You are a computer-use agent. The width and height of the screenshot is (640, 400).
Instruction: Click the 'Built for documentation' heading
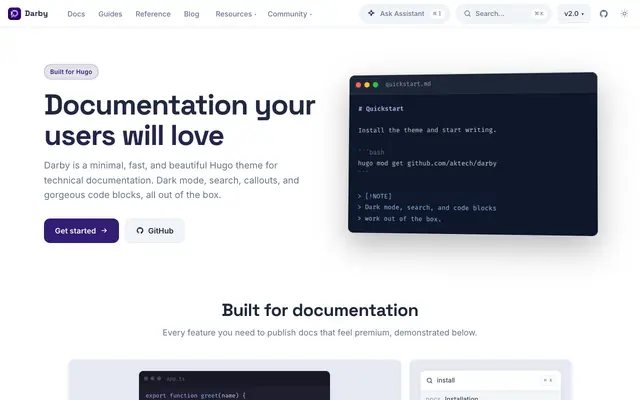320,310
